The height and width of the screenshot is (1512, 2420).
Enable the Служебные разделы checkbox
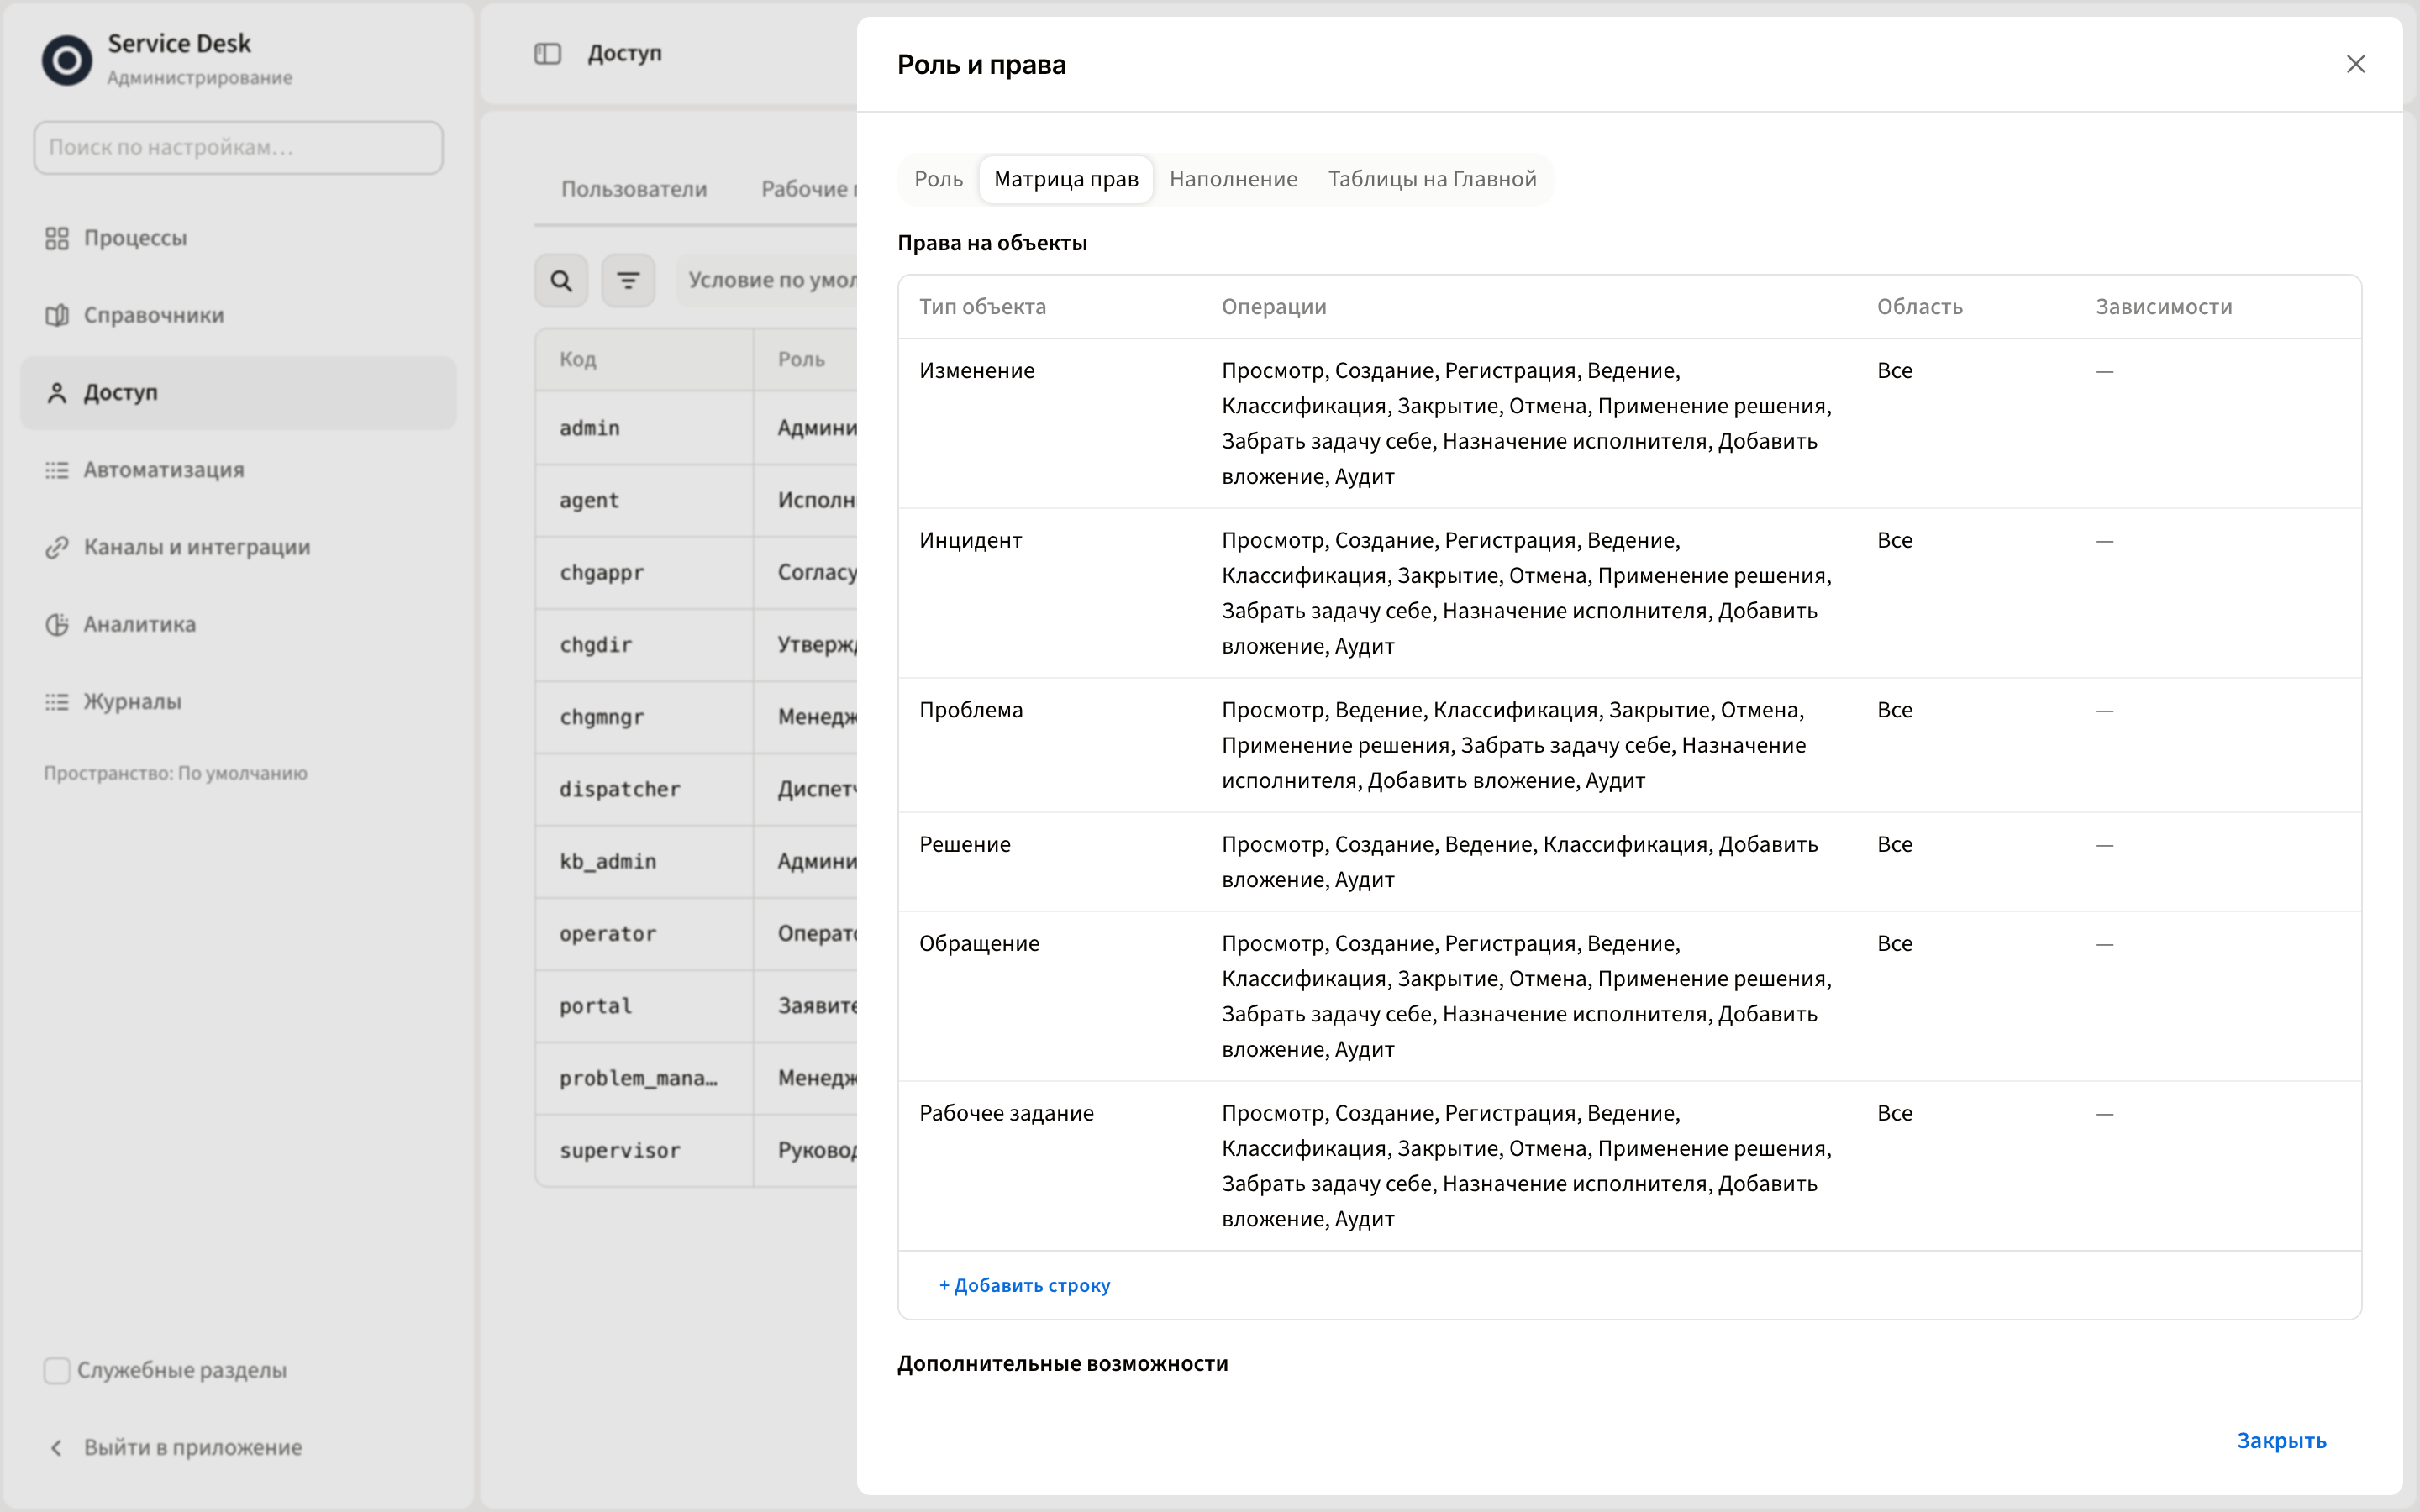[x=57, y=1370]
